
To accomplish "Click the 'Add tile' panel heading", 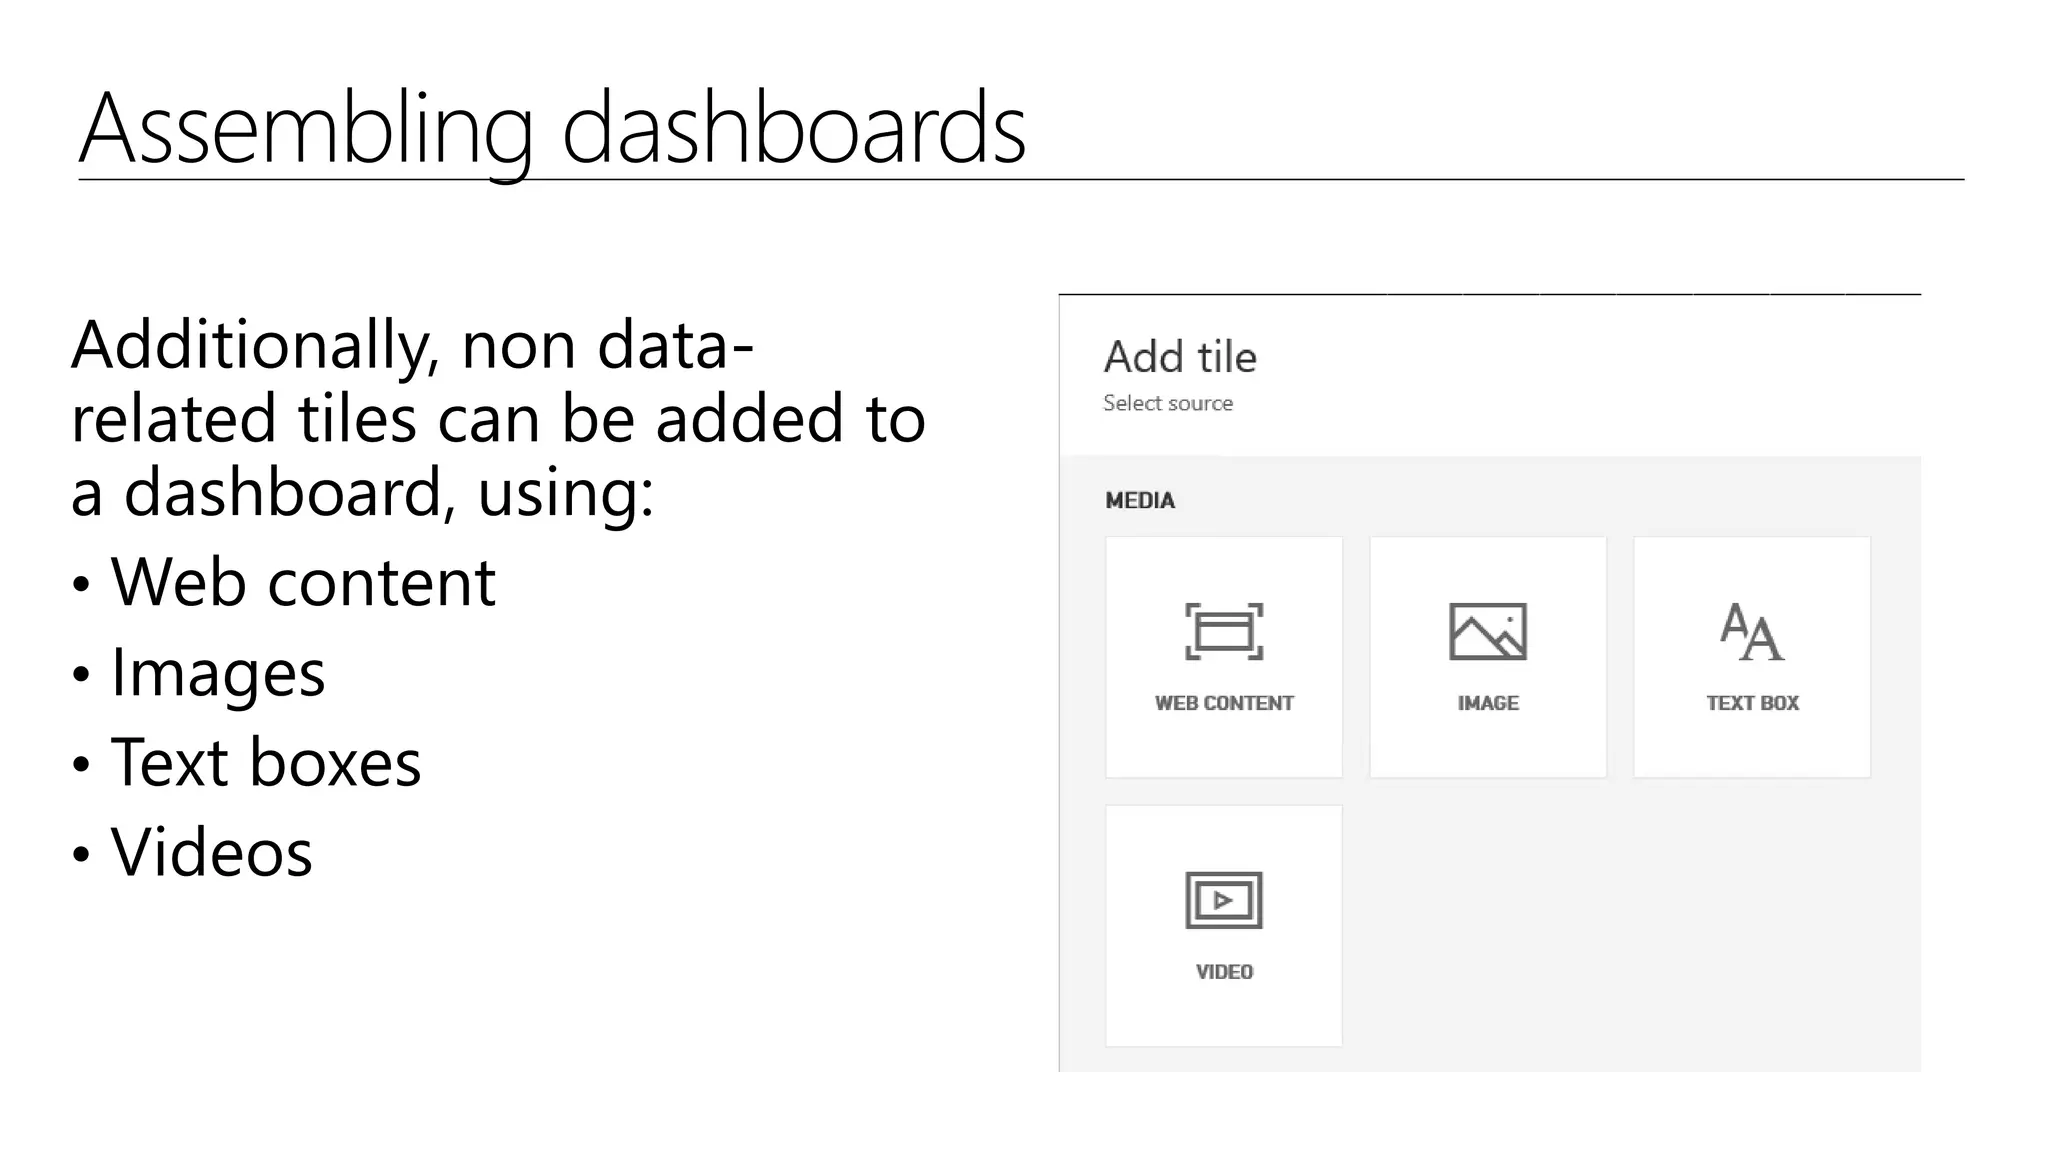I will [1180, 357].
